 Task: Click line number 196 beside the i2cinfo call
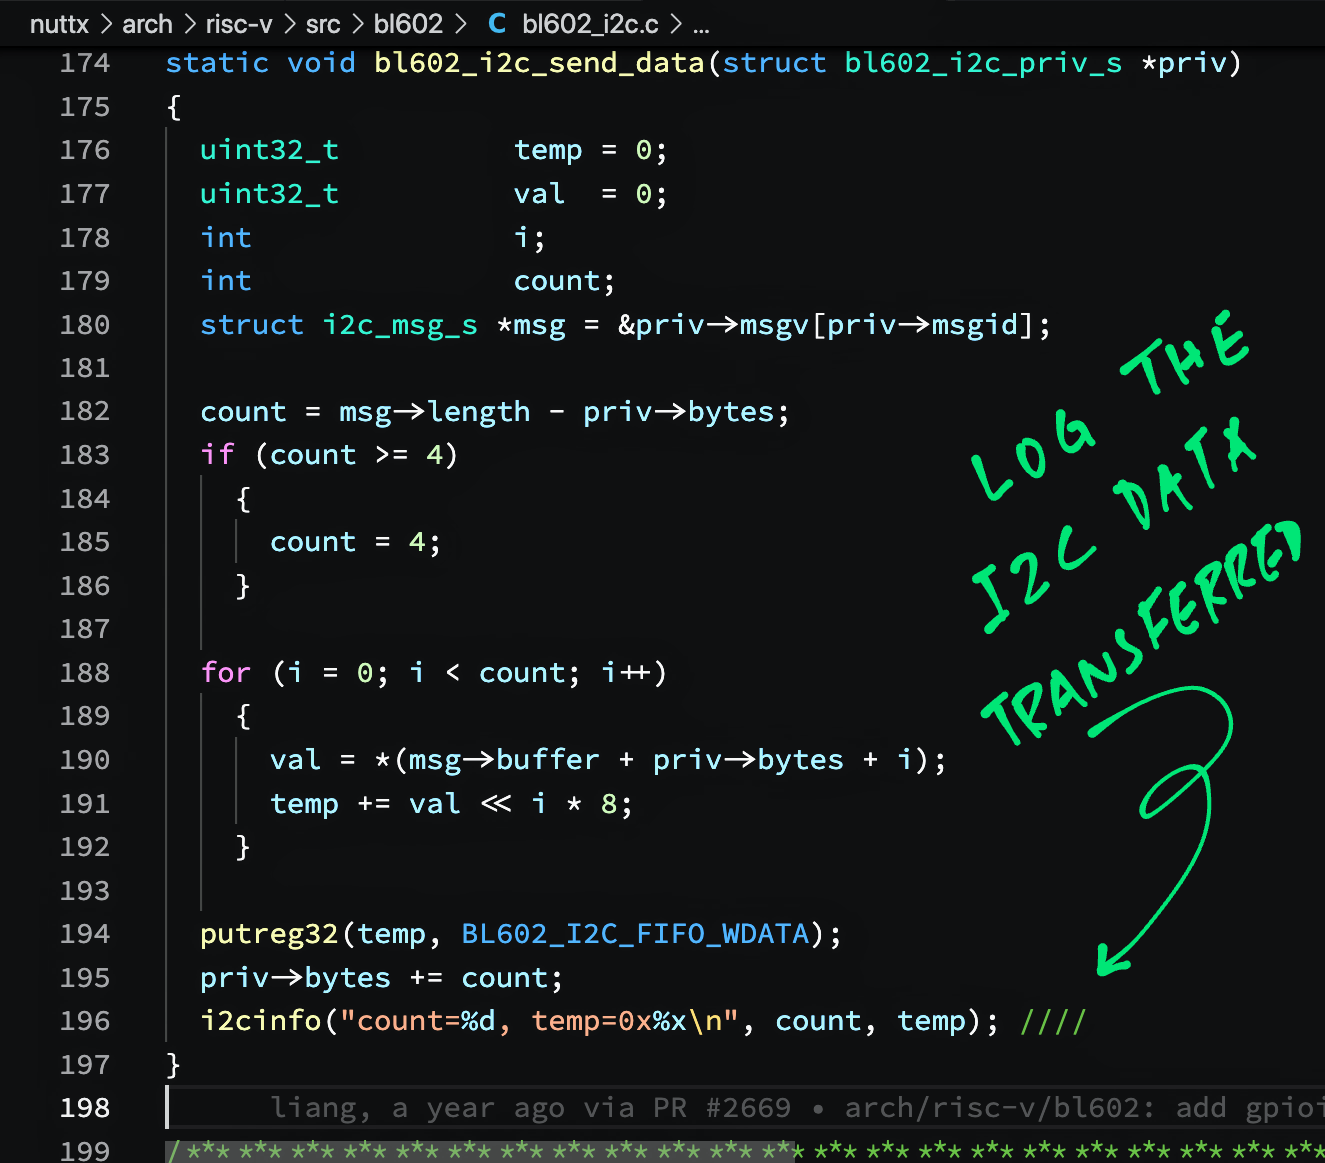point(85,1021)
